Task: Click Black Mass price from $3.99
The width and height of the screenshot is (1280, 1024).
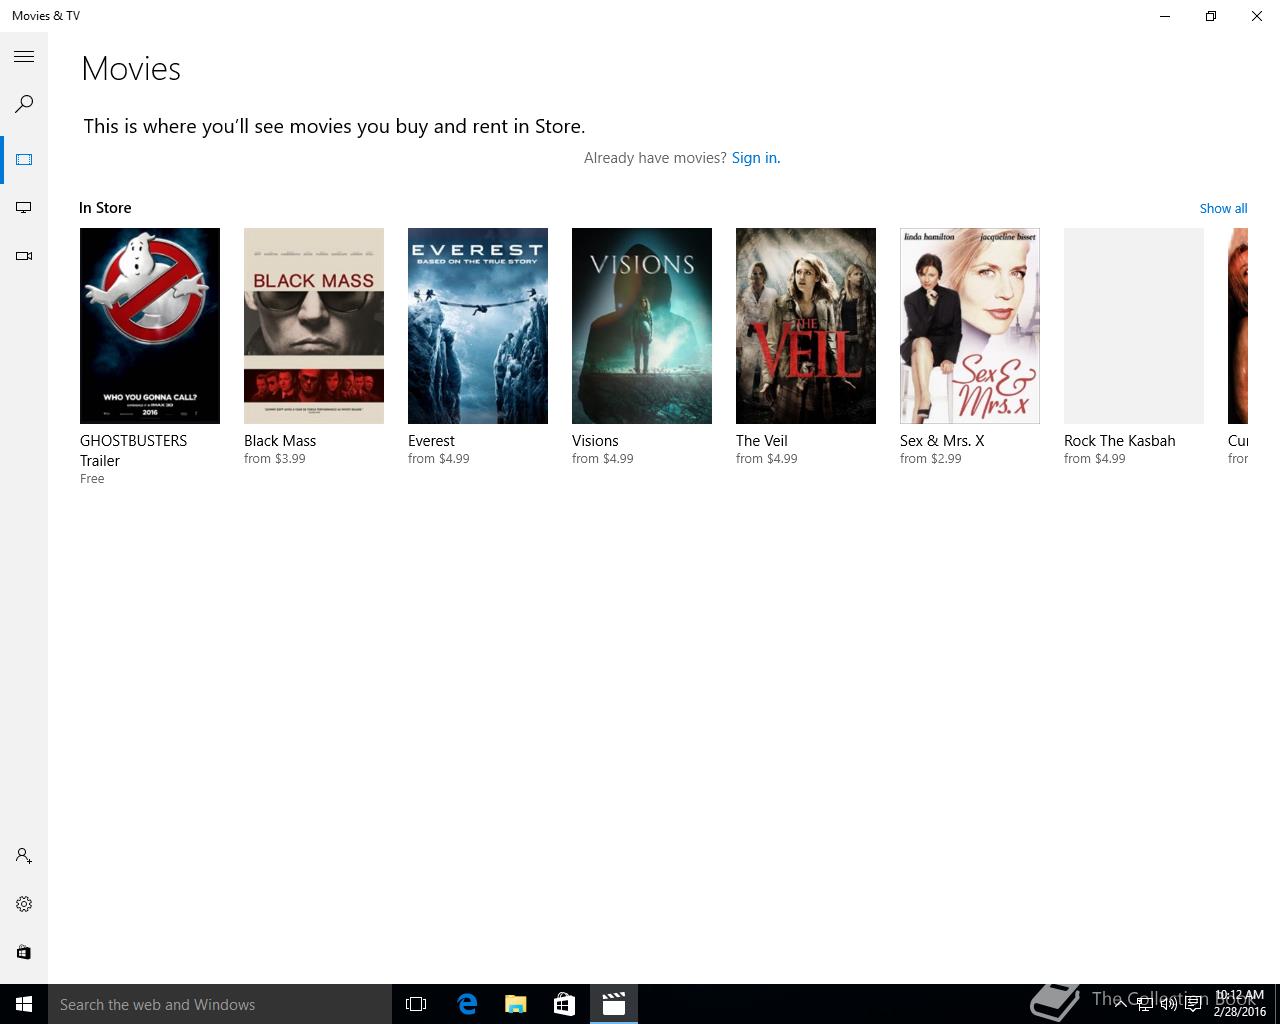Action: 275,459
